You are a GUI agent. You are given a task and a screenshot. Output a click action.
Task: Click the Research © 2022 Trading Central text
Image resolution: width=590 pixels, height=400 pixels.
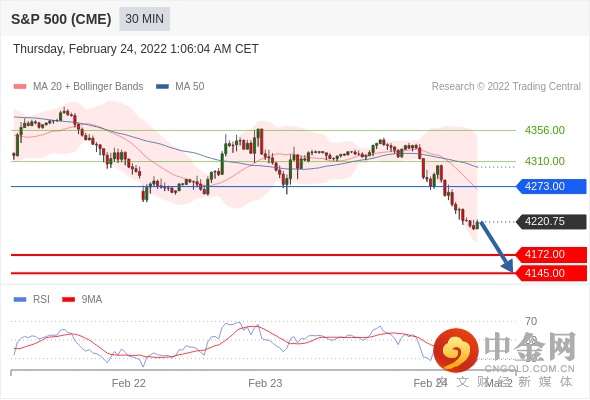pyautogui.click(x=506, y=87)
